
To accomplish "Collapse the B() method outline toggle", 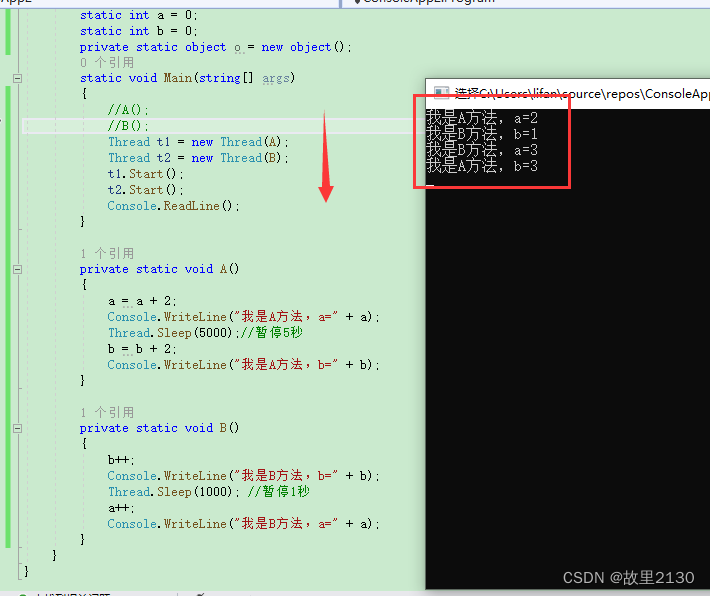I will [17, 428].
